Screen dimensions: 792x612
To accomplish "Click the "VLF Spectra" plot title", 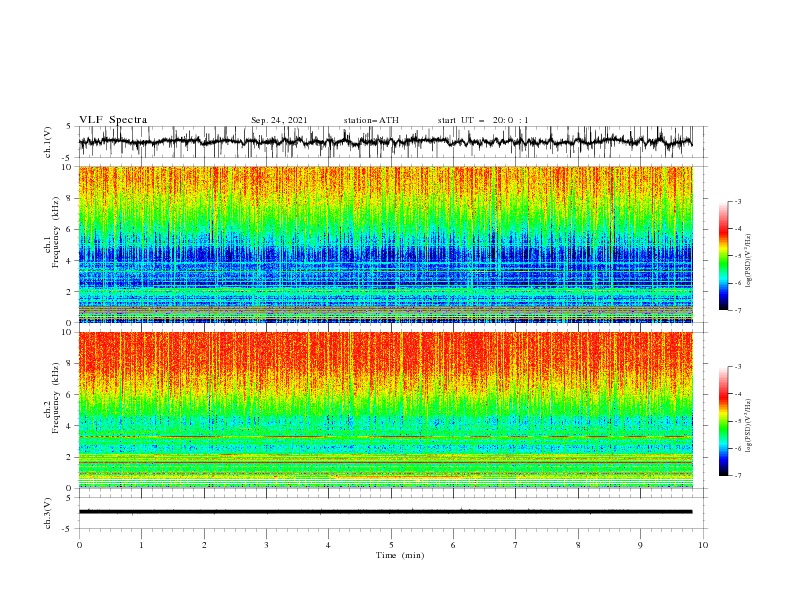I will tap(113, 120).
